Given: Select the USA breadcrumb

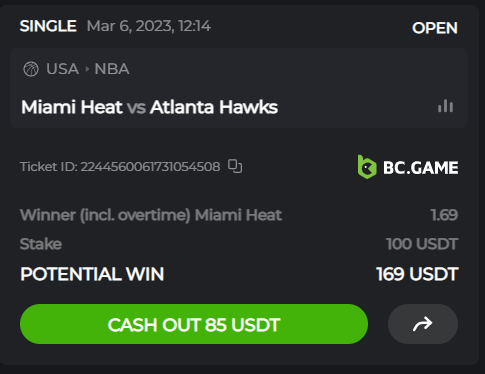Looking at the screenshot, I should tap(62, 69).
